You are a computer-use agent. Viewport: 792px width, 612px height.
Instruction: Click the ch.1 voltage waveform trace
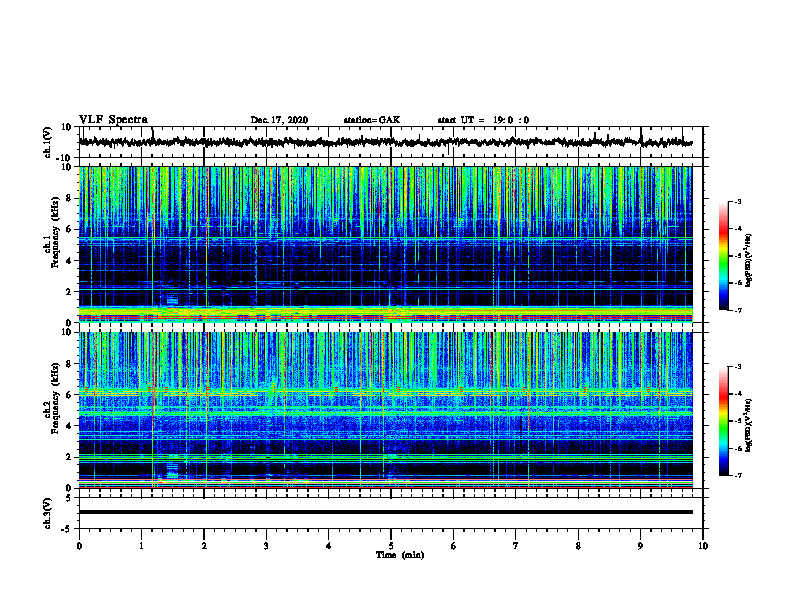coord(385,142)
